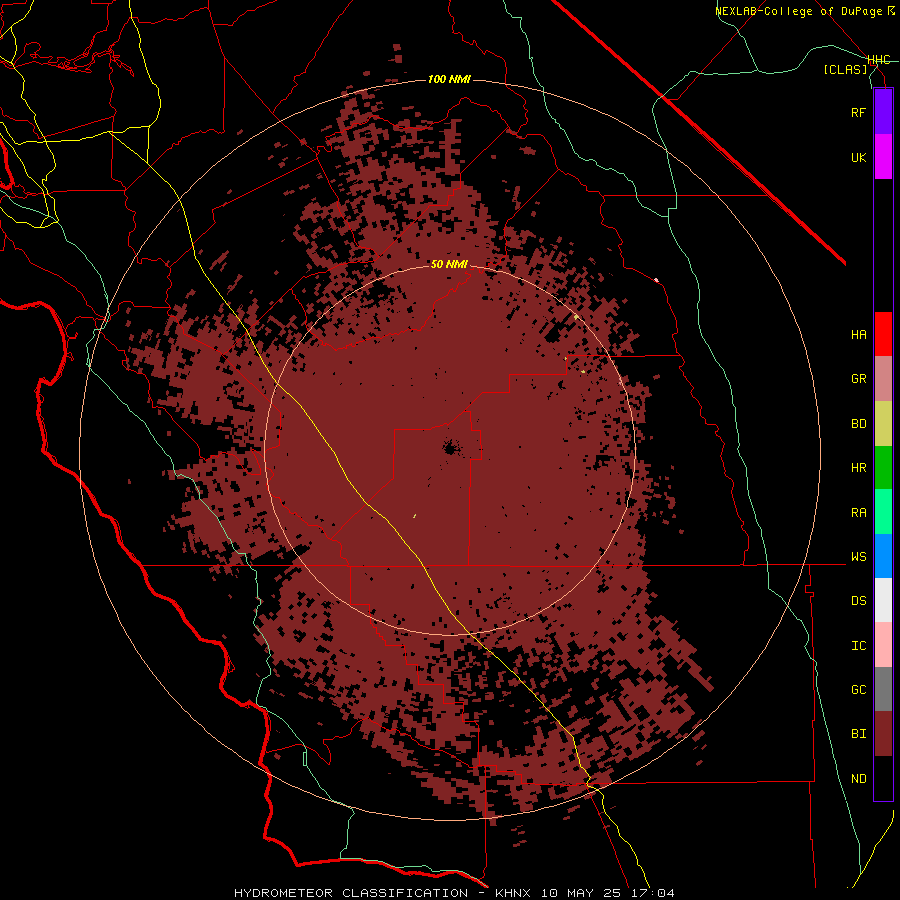
Task: Click the [CLAS] units label
Action: (x=845, y=69)
